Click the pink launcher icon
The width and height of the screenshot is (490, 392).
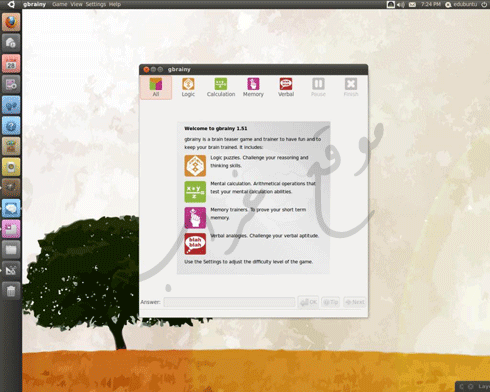click(11, 229)
